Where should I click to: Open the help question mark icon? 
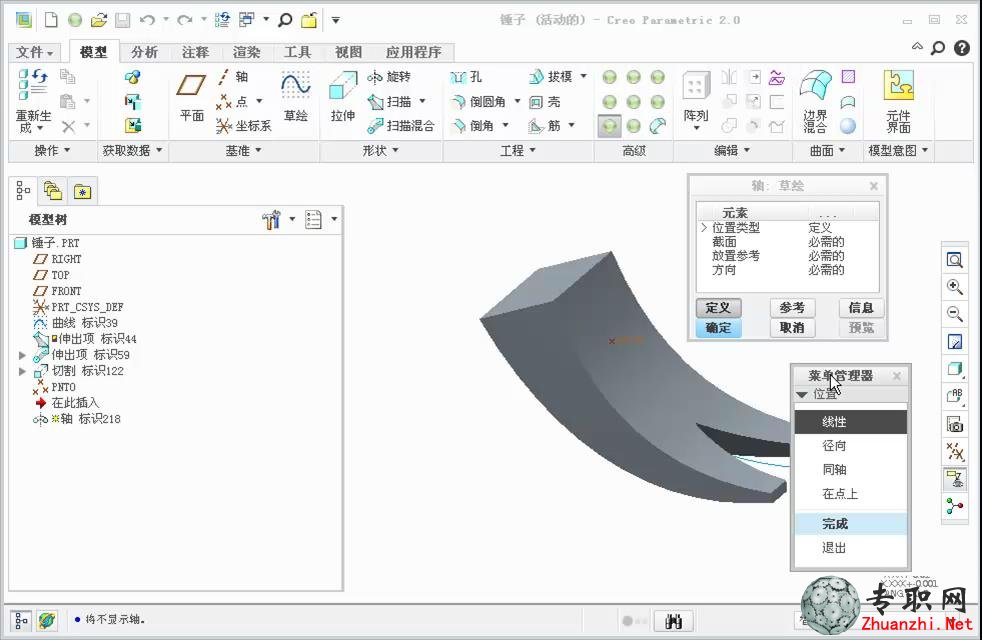coord(962,48)
